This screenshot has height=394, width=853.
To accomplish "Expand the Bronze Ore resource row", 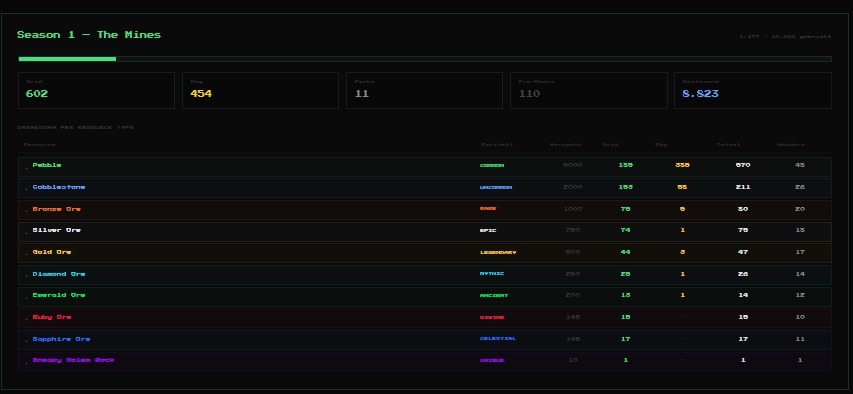I will click(x=425, y=210).
